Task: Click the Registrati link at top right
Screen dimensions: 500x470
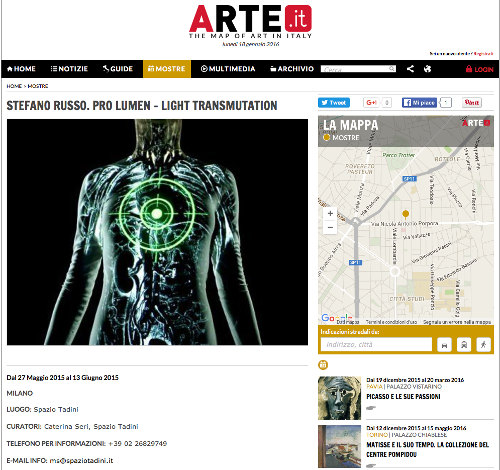Action: pos(484,54)
